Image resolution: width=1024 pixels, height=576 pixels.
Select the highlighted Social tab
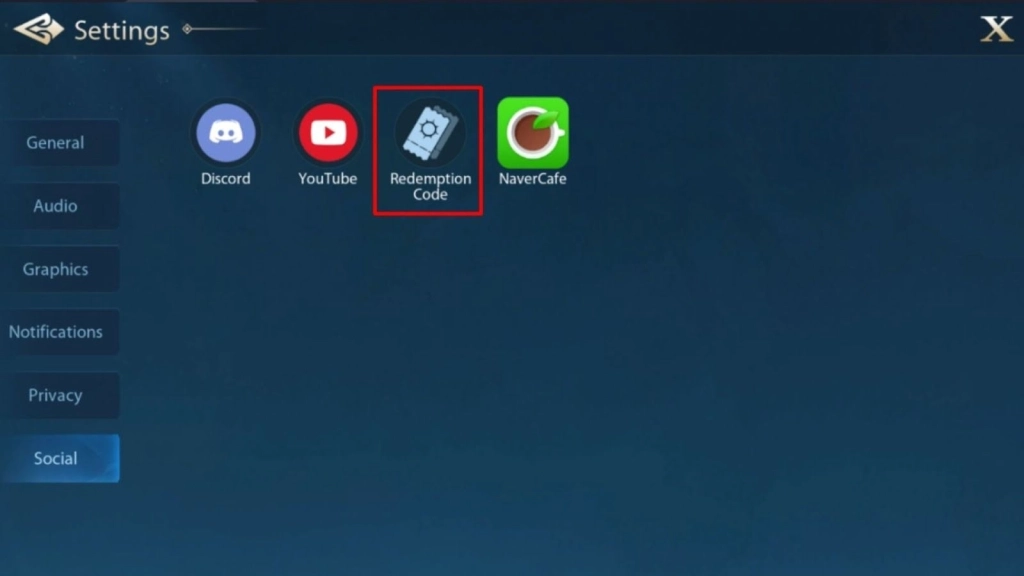pos(56,458)
